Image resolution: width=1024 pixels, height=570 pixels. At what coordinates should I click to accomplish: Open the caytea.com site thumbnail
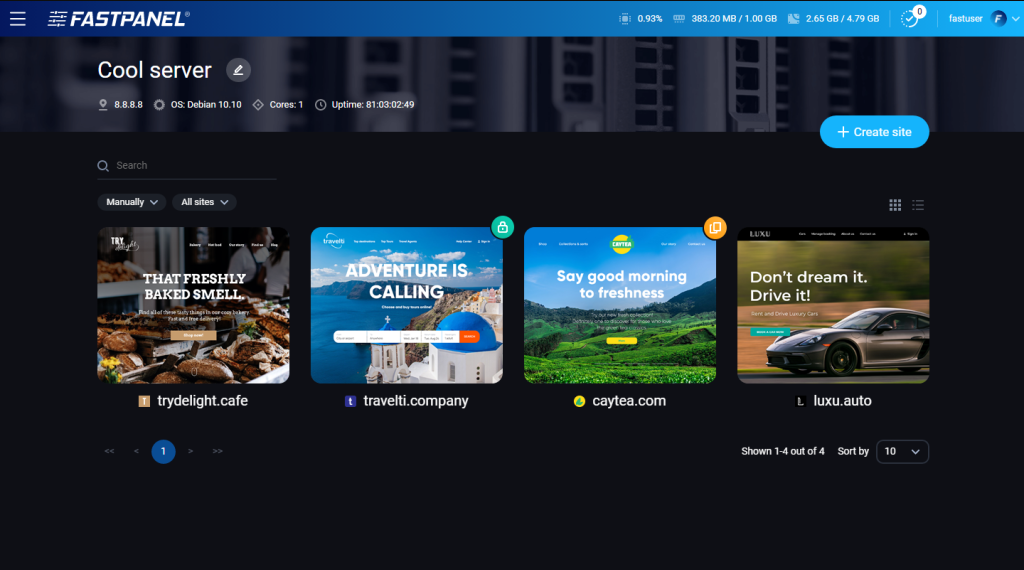(x=620, y=306)
